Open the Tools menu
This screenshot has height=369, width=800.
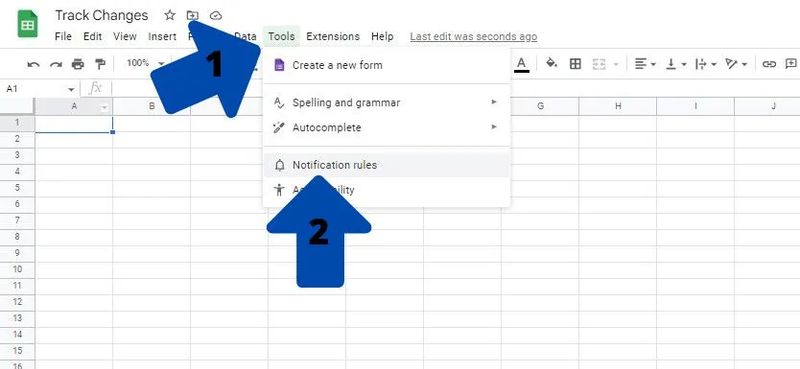282,37
